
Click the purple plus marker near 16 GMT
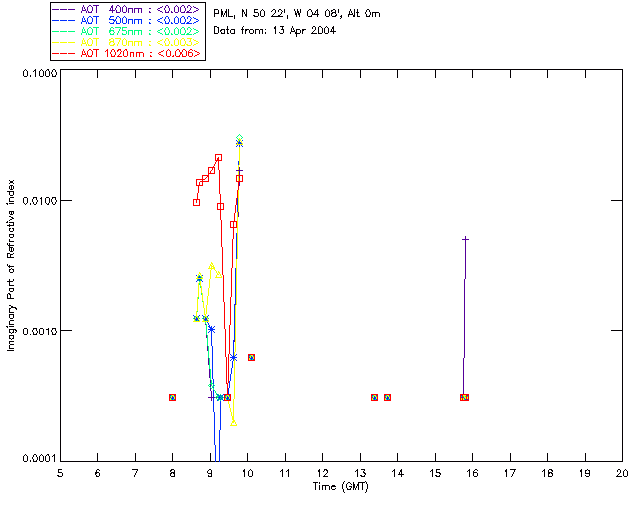[x=465, y=239]
